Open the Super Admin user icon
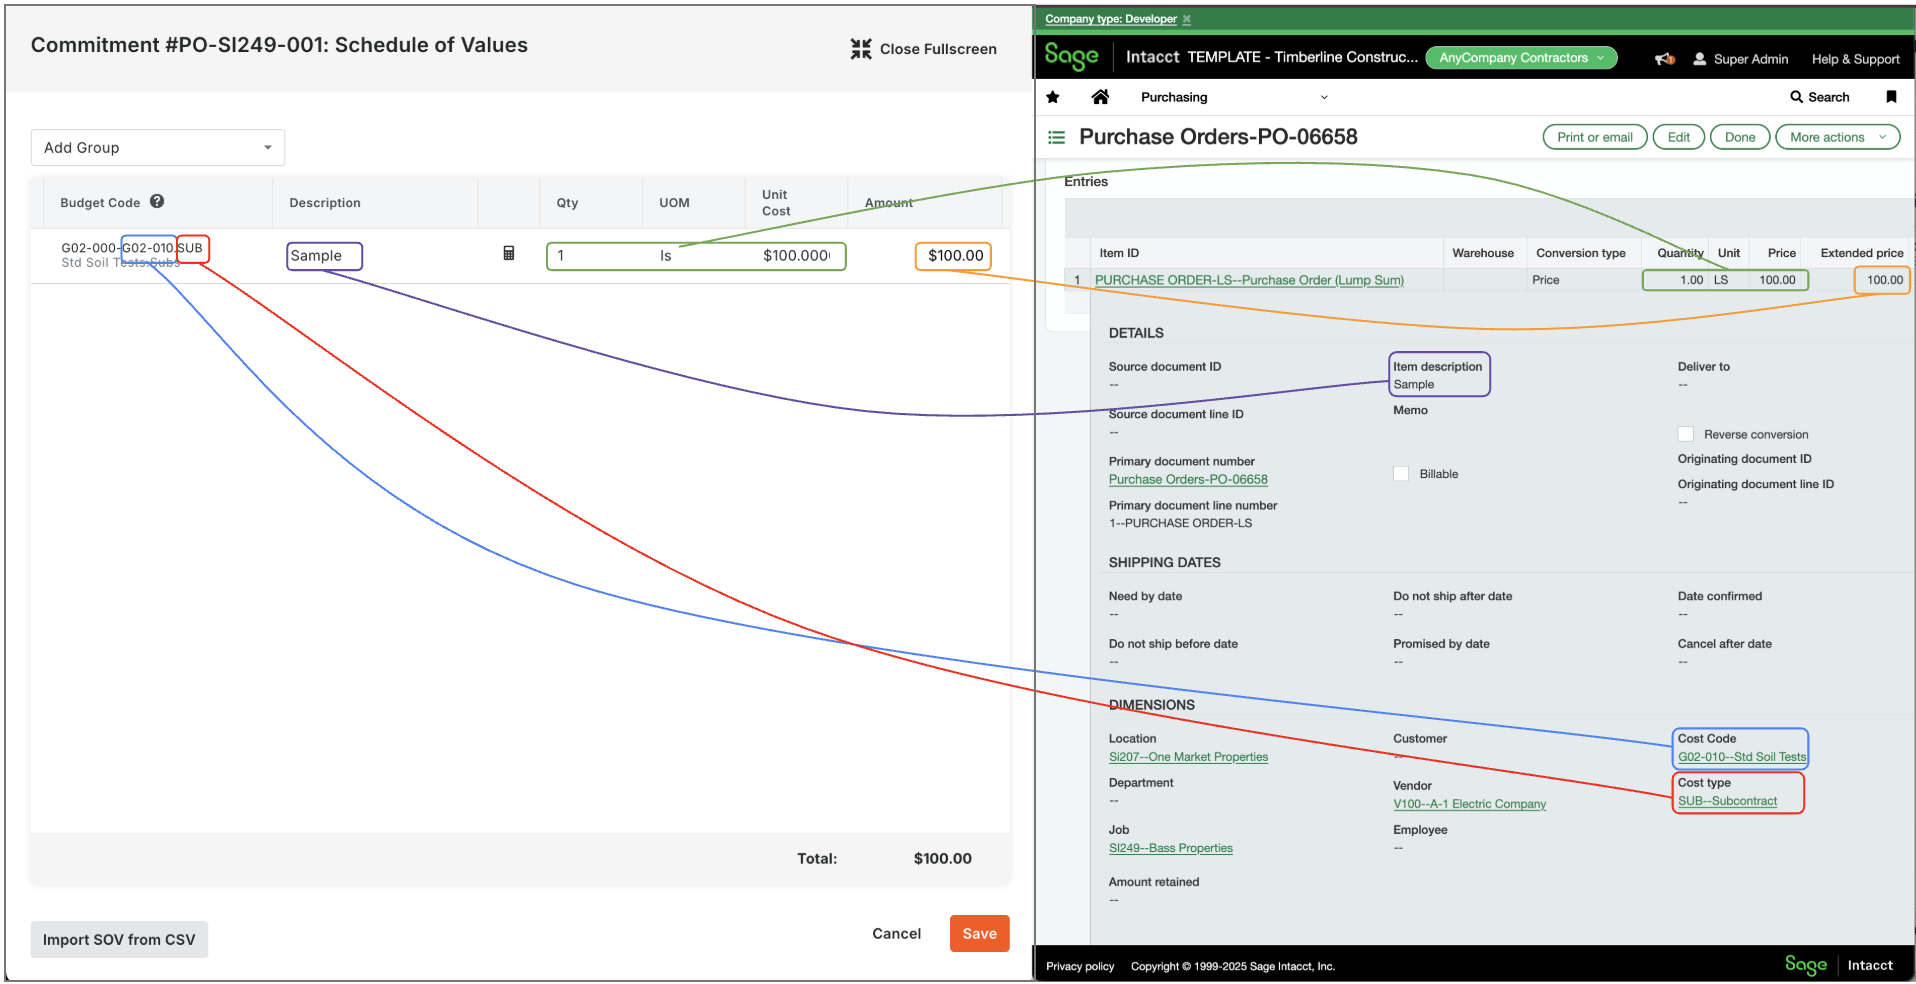Viewport: 1916px width, 984px height. tap(1698, 59)
